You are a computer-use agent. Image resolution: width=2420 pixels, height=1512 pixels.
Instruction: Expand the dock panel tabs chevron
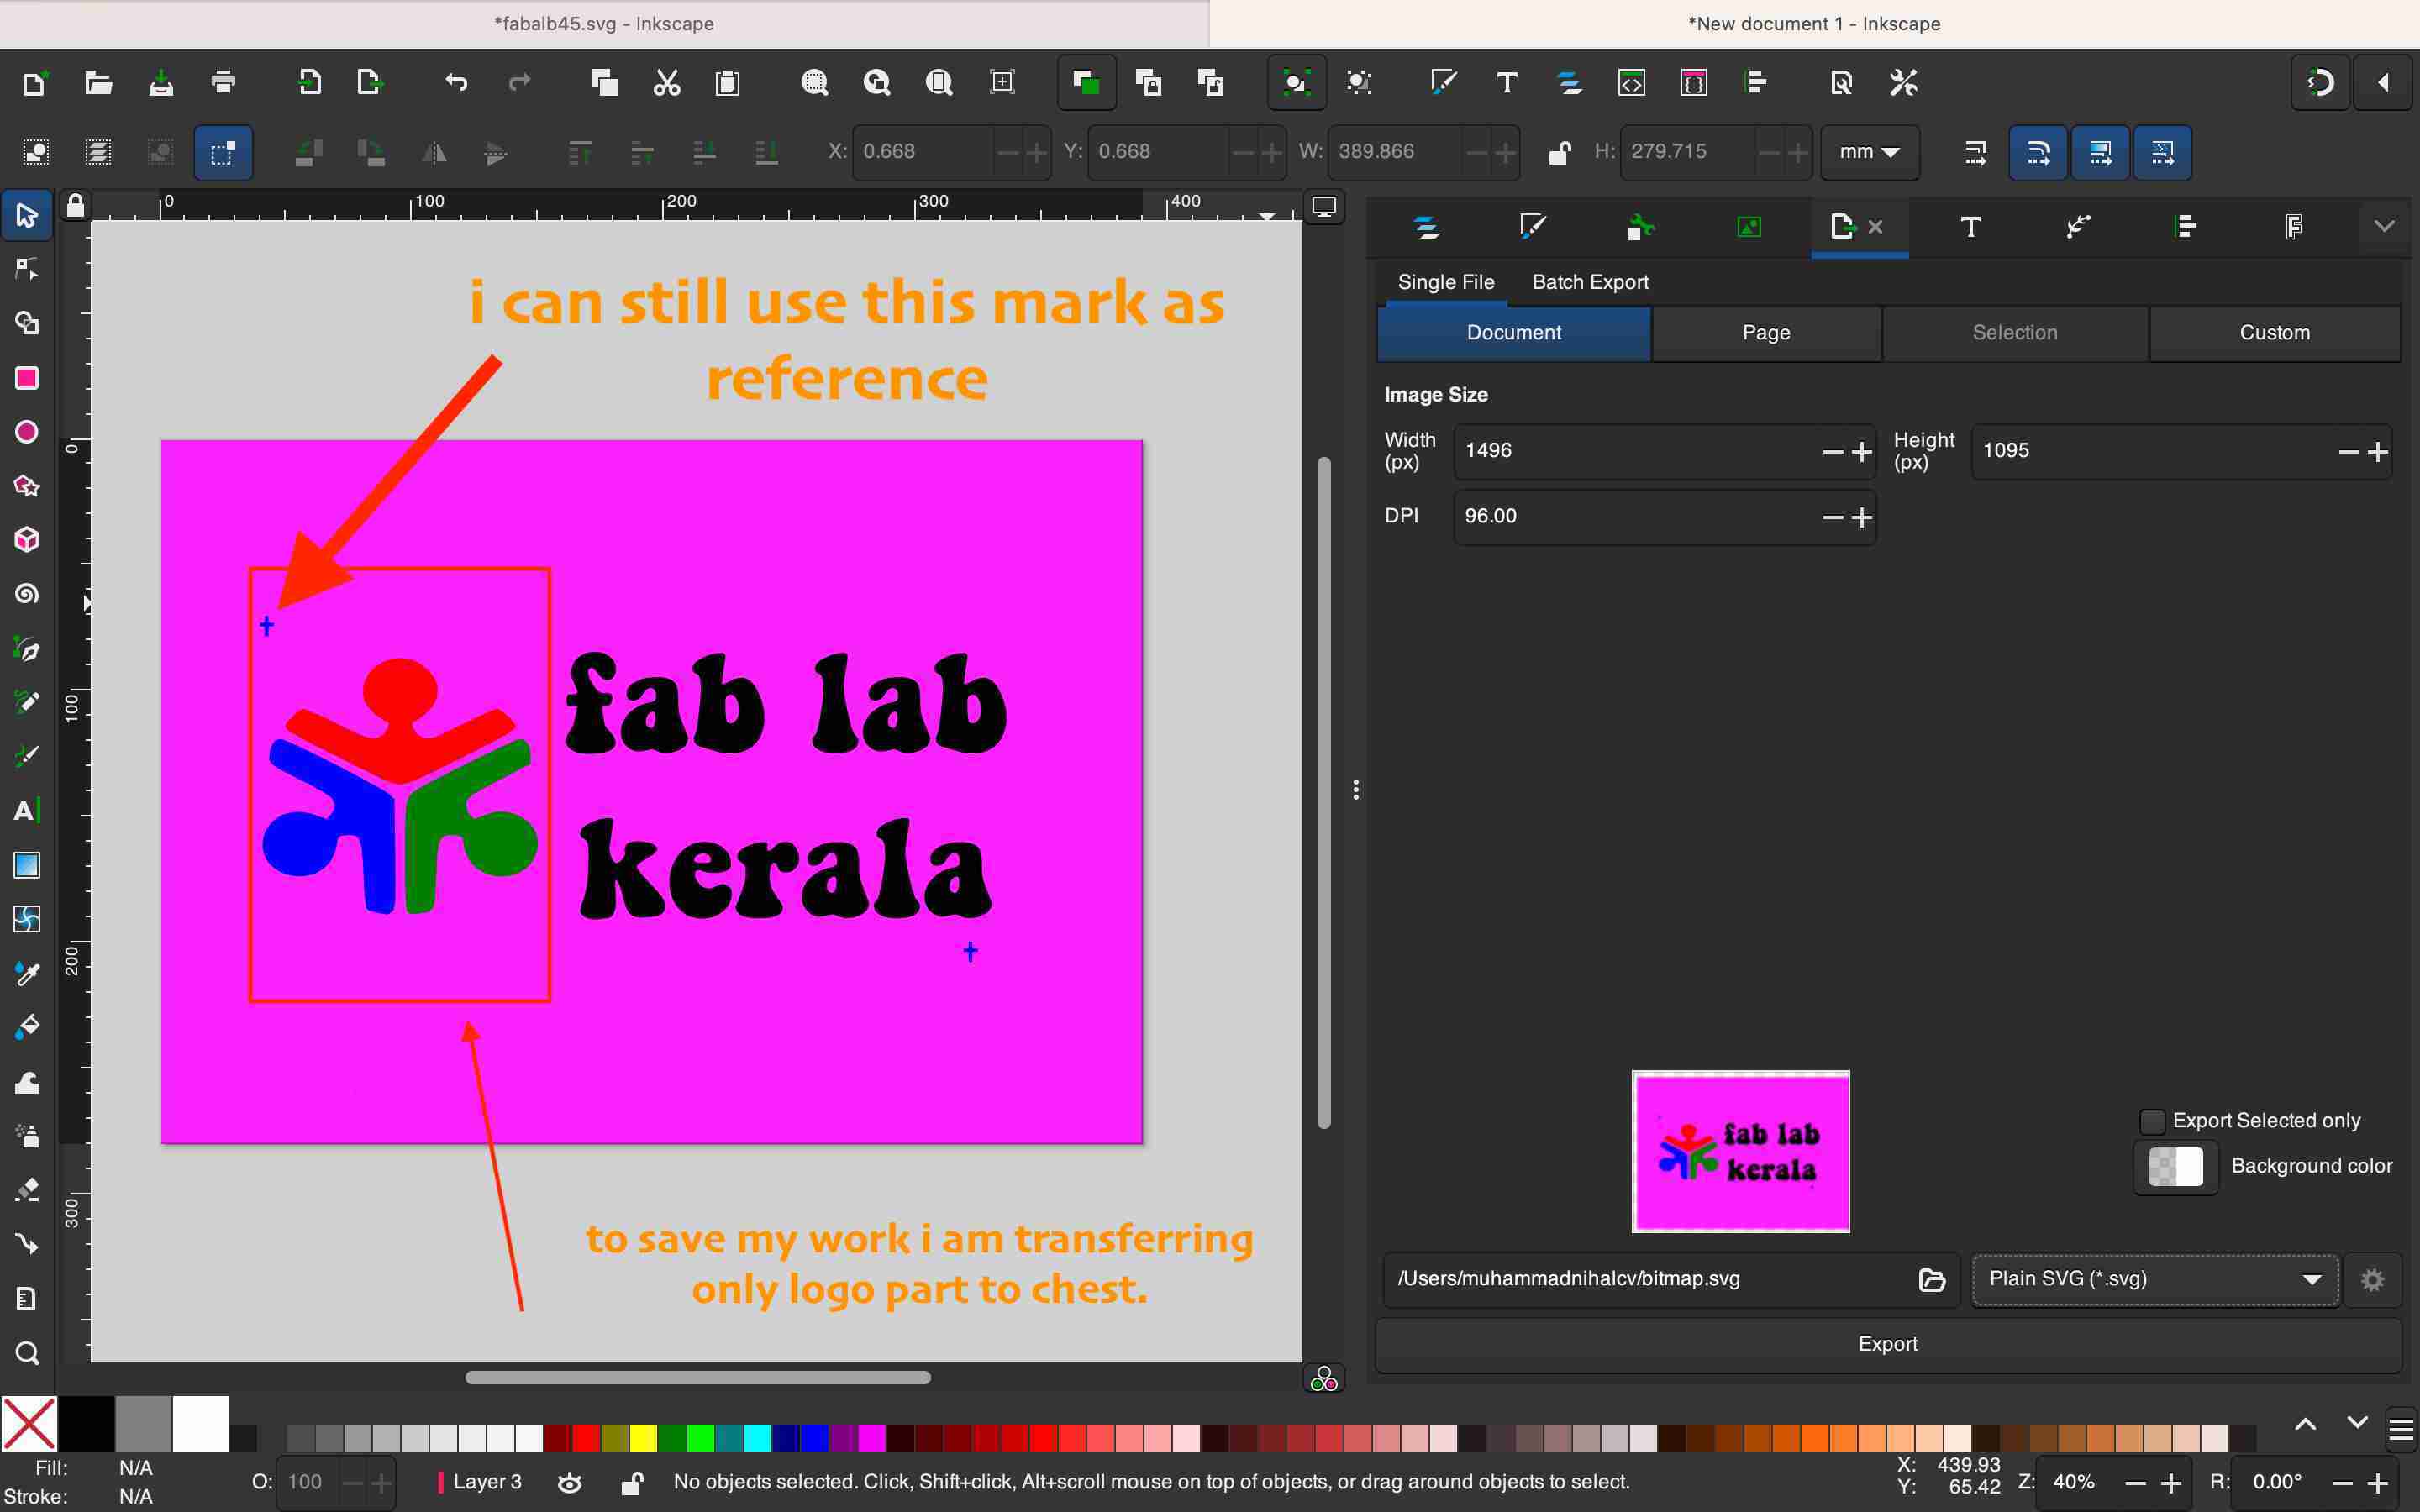pyautogui.click(x=2384, y=226)
